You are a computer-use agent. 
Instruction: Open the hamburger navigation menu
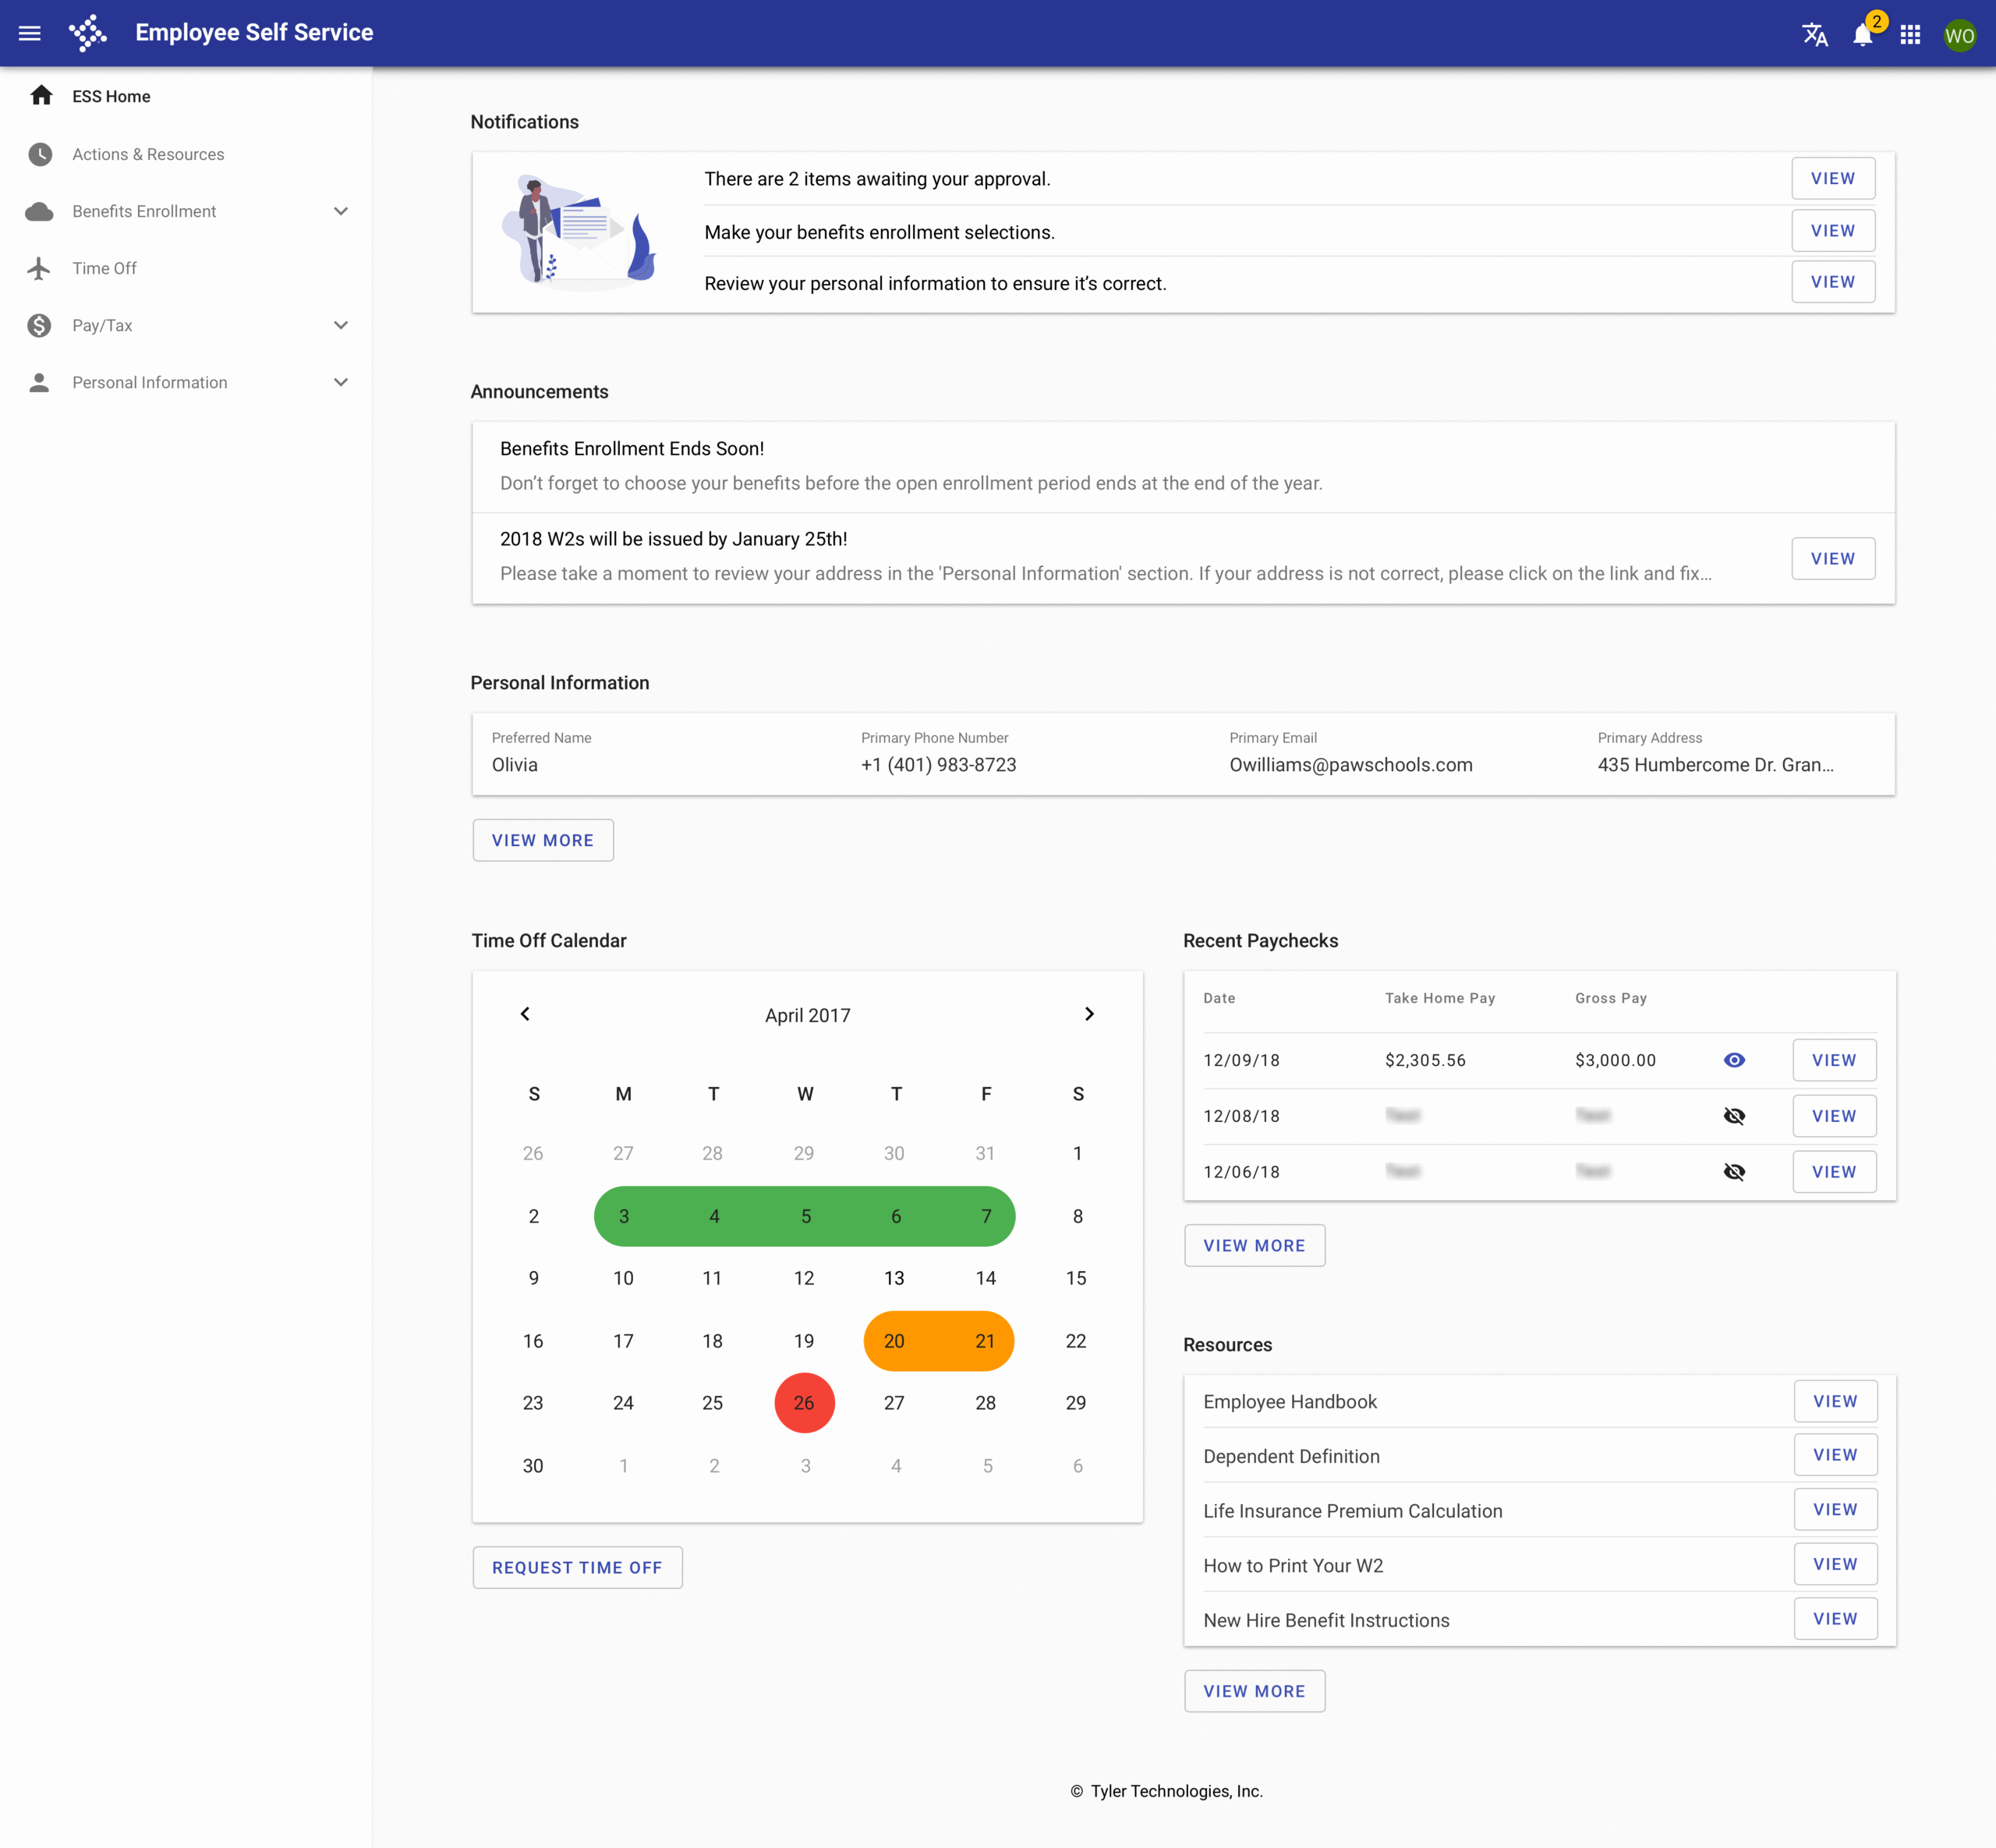30,33
